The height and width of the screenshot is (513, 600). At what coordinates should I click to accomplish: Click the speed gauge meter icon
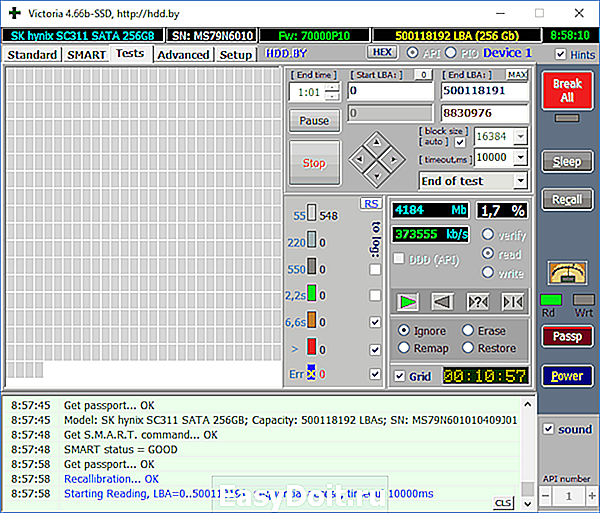[567, 273]
